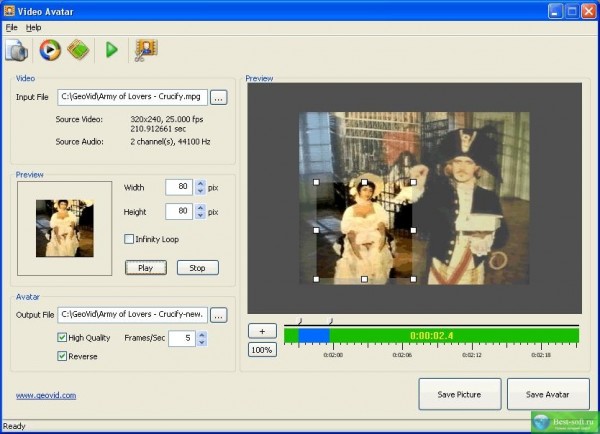
Task: Open the www.geovid.com link
Action: [x=46, y=395]
